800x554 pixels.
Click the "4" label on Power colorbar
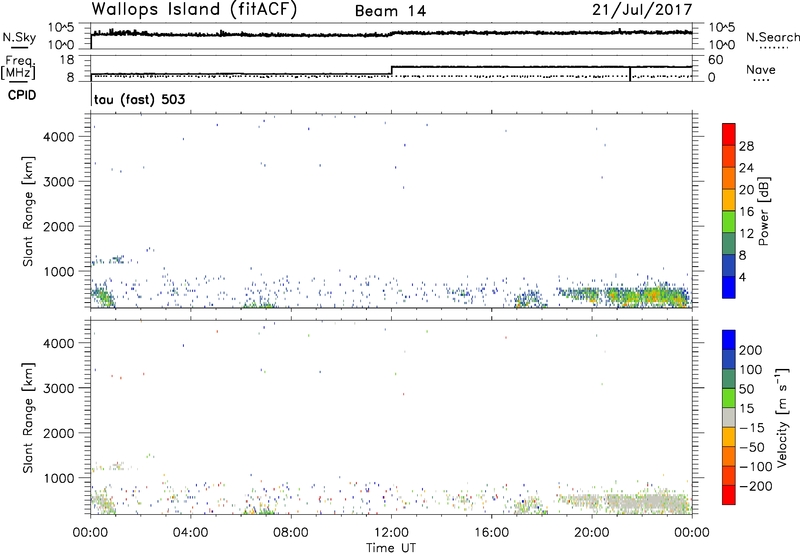pos(743,278)
